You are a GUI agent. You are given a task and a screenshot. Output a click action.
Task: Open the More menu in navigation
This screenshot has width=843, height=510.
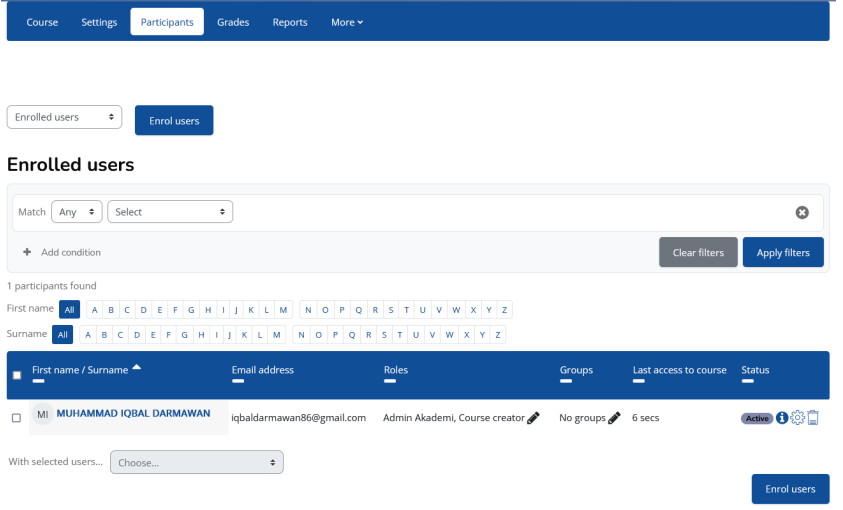347,22
